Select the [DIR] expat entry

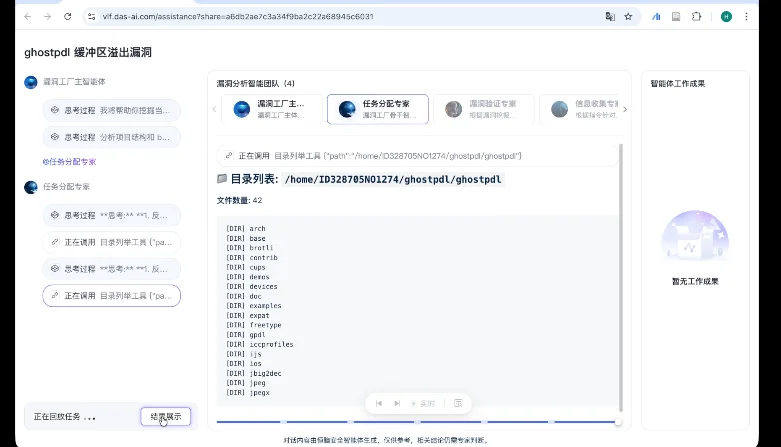(x=248, y=316)
